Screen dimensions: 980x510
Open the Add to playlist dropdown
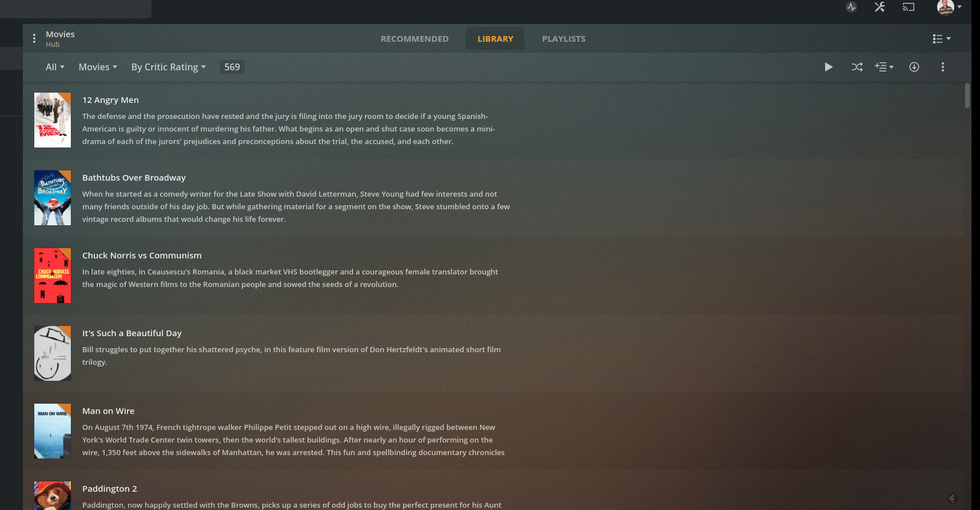tap(884, 67)
